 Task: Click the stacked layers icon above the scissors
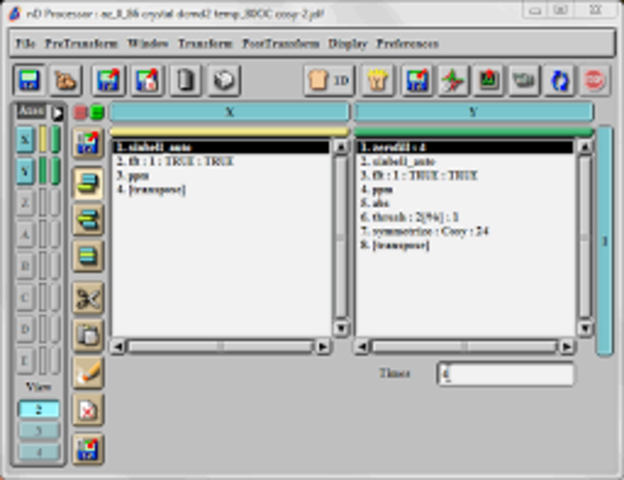pos(88,256)
